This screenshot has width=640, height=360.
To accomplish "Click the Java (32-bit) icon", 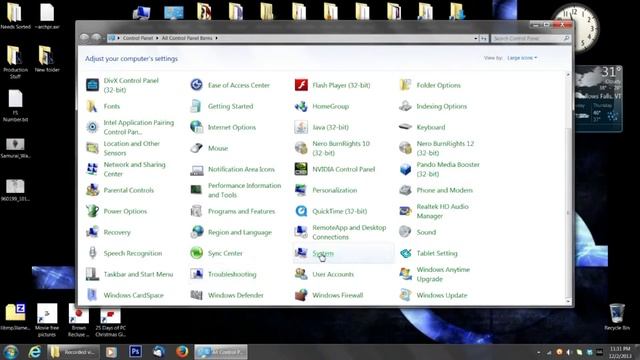I will point(301,127).
